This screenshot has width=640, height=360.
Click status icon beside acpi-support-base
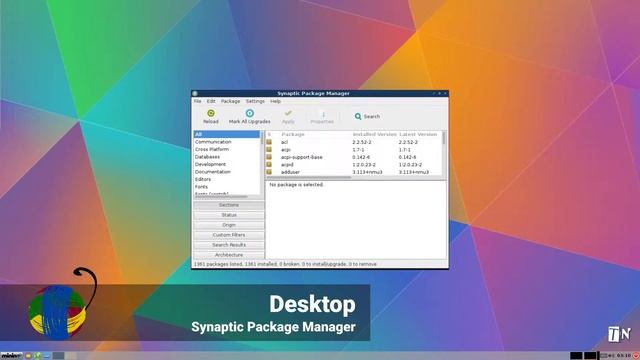269,157
